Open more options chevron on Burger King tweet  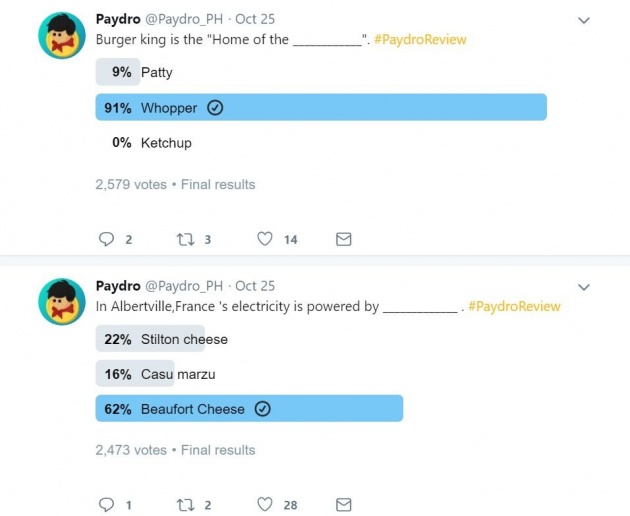(x=583, y=20)
